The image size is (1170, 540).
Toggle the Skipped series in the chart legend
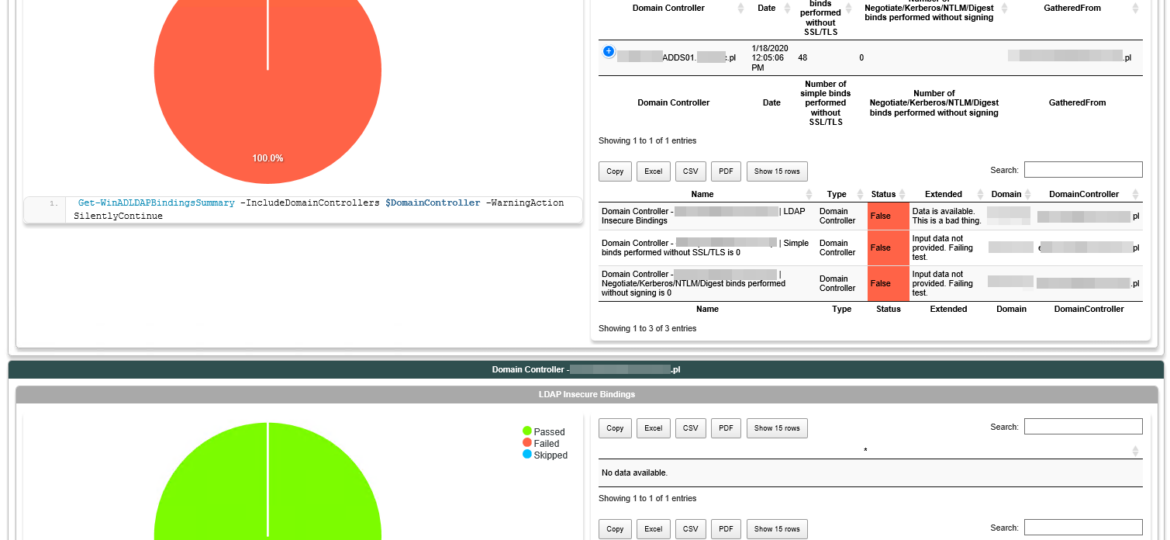[545, 455]
